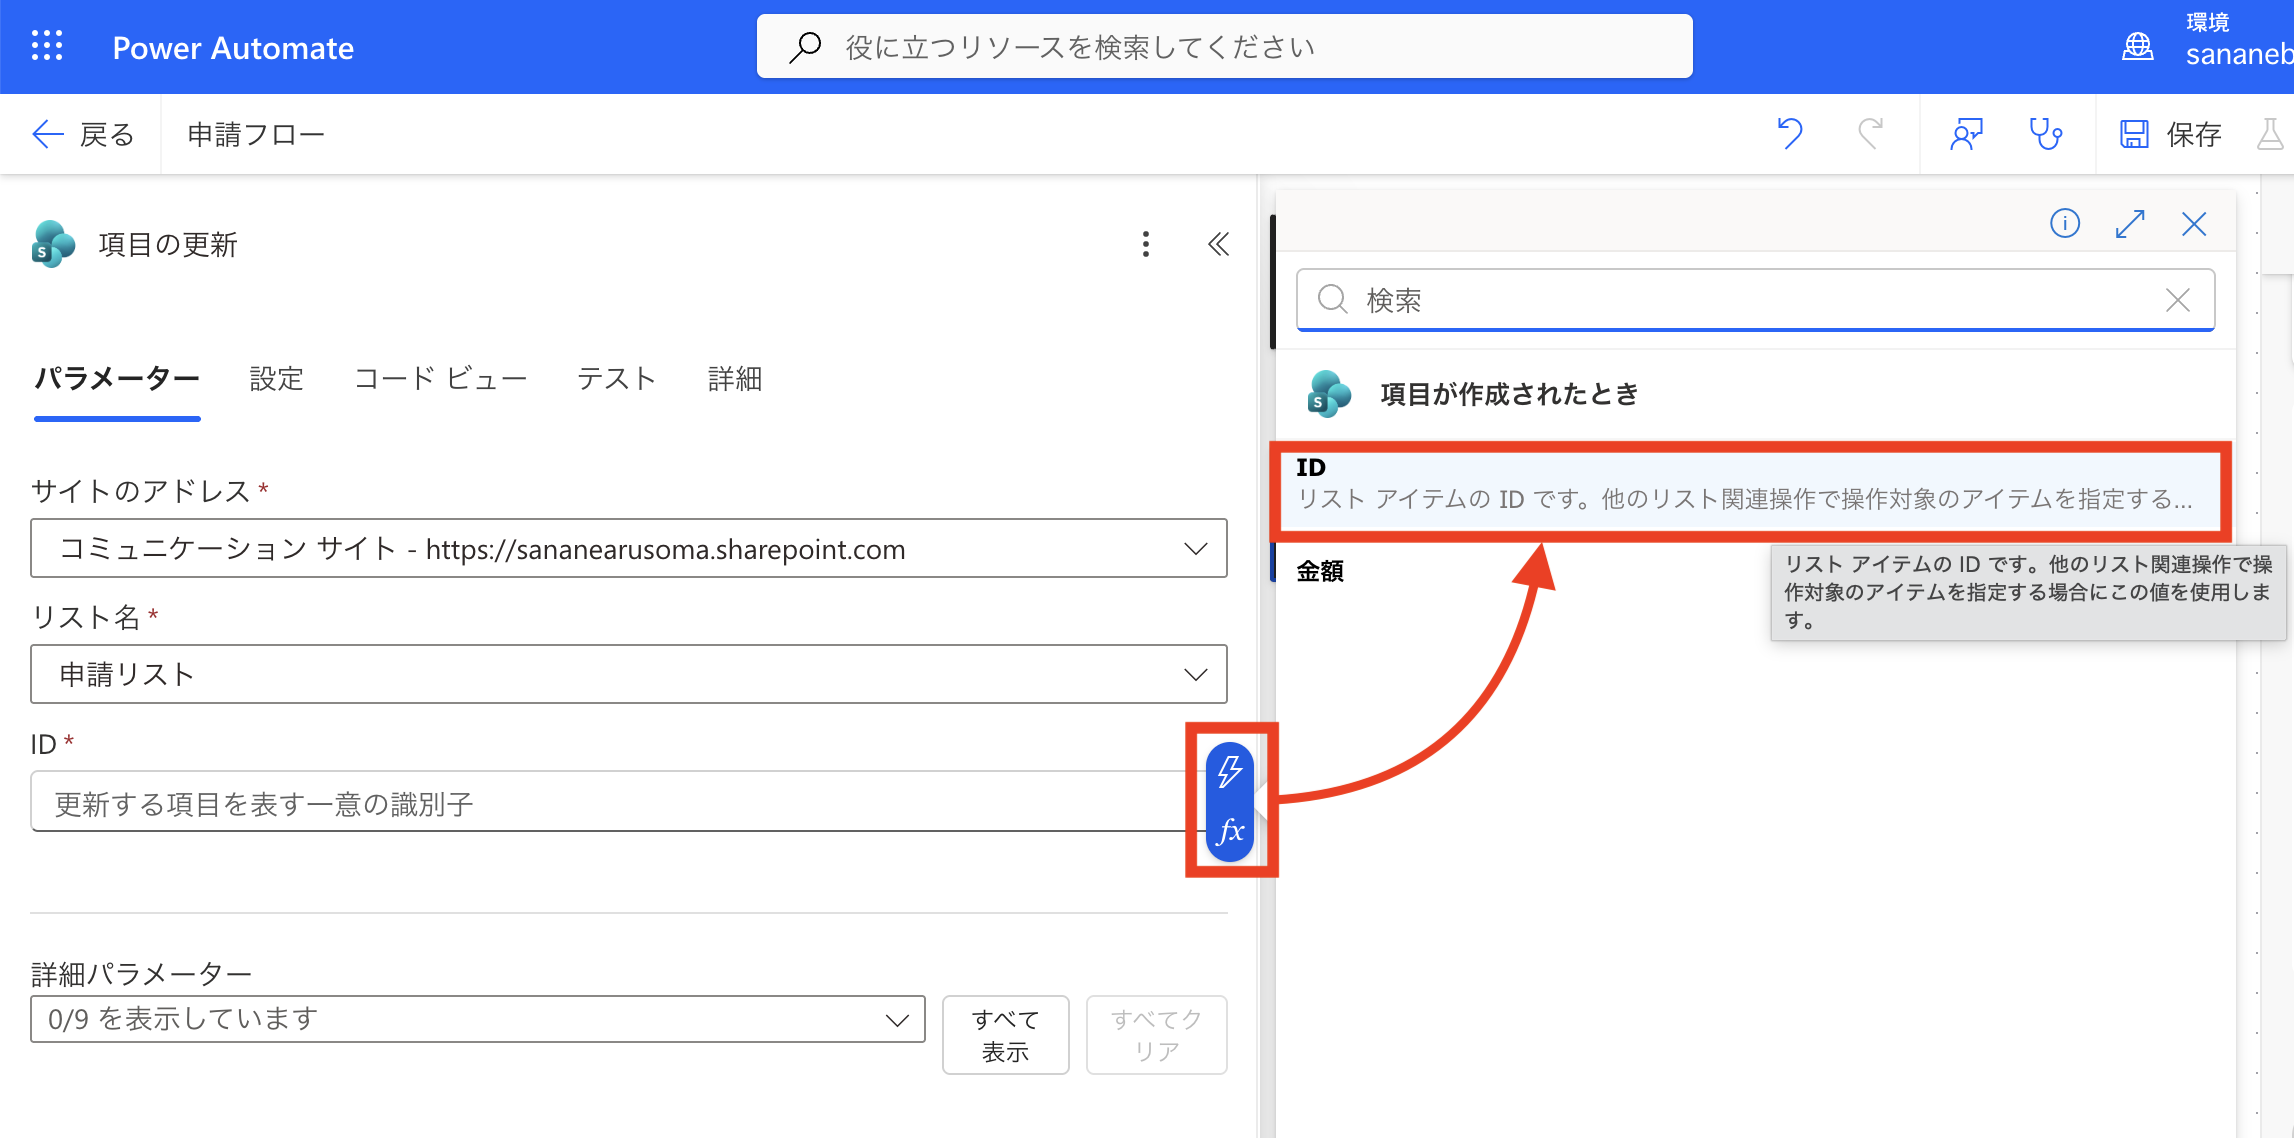
Task: Collapse the action panel with double chevron
Action: click(1218, 244)
